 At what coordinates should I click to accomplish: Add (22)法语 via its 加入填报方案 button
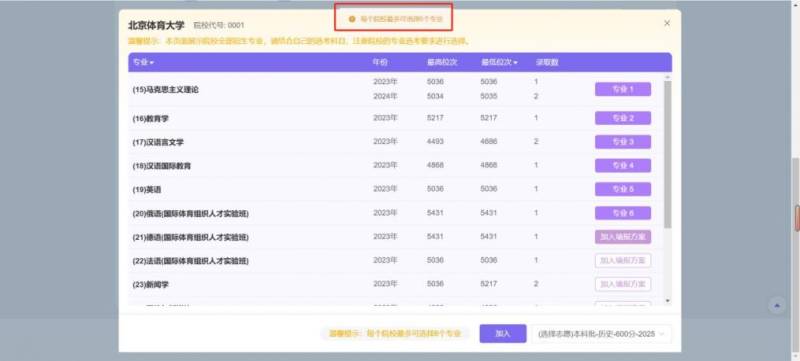pos(622,261)
